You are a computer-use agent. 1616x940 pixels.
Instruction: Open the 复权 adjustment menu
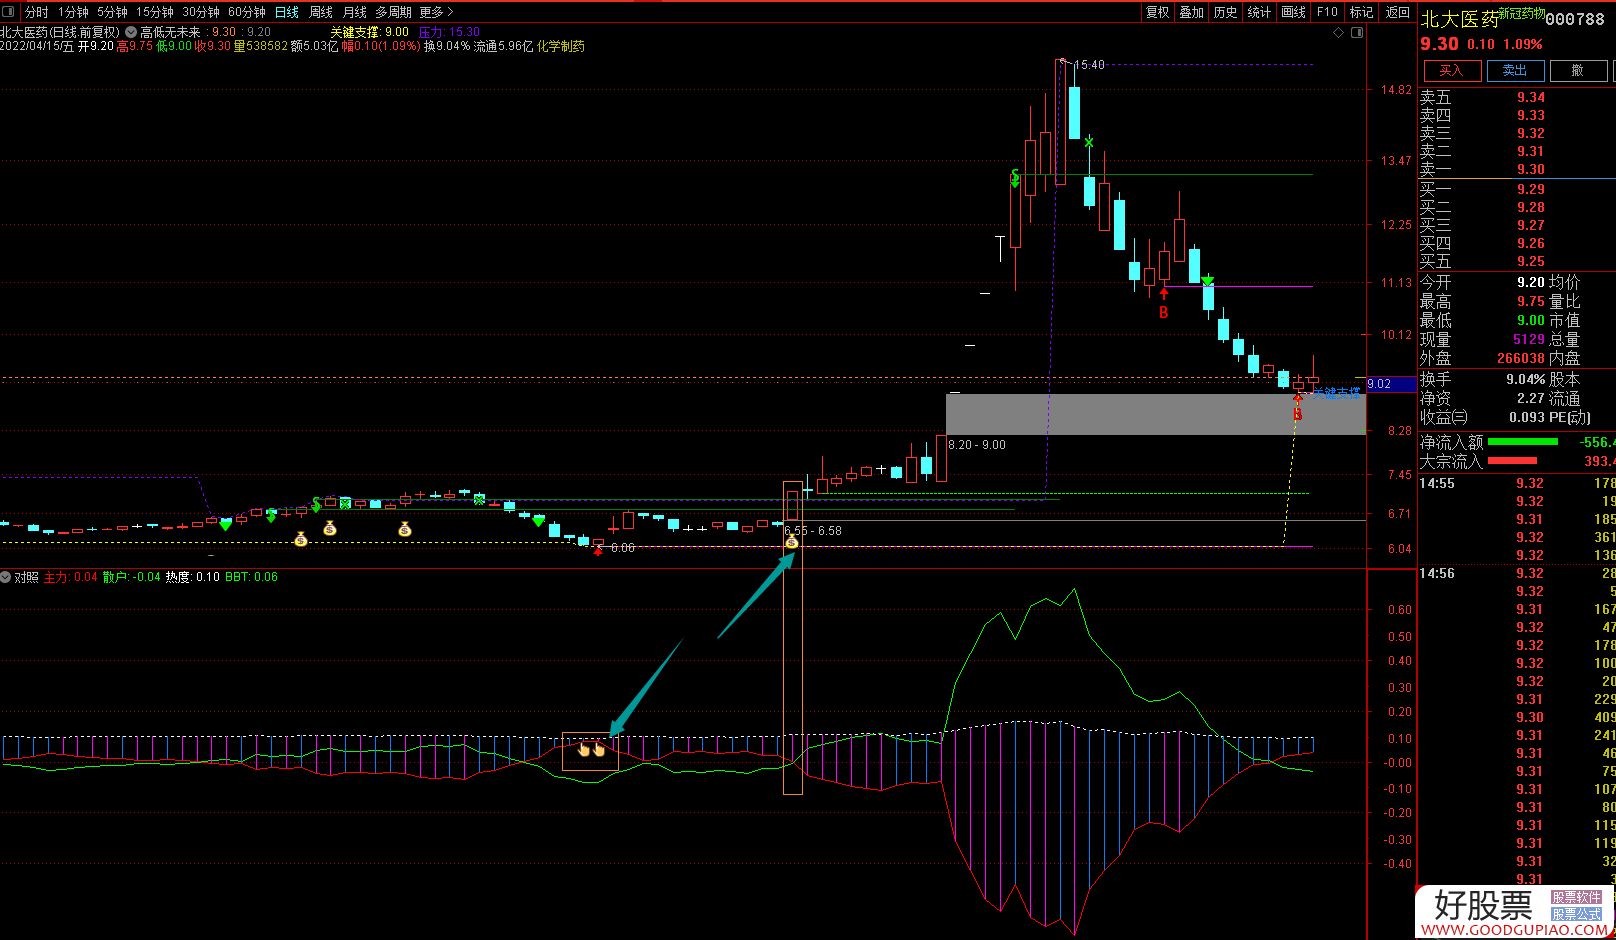[1157, 12]
